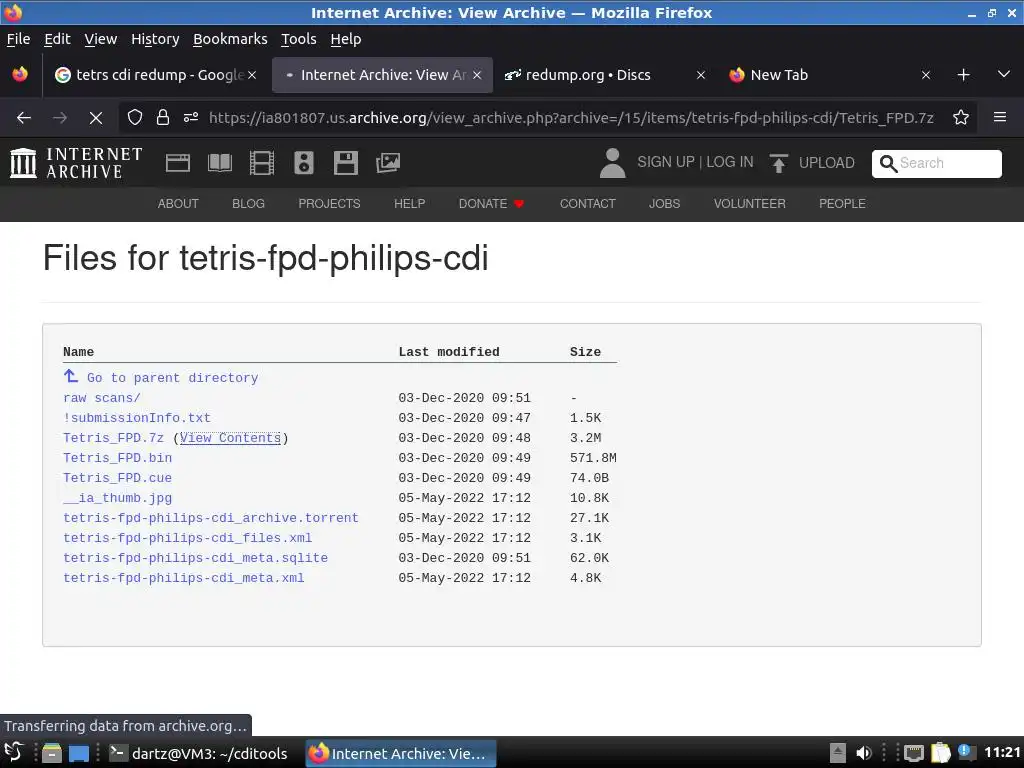Click the taskbar clock showing 11:21
The width and height of the screenshot is (1024, 768).
click(1002, 752)
